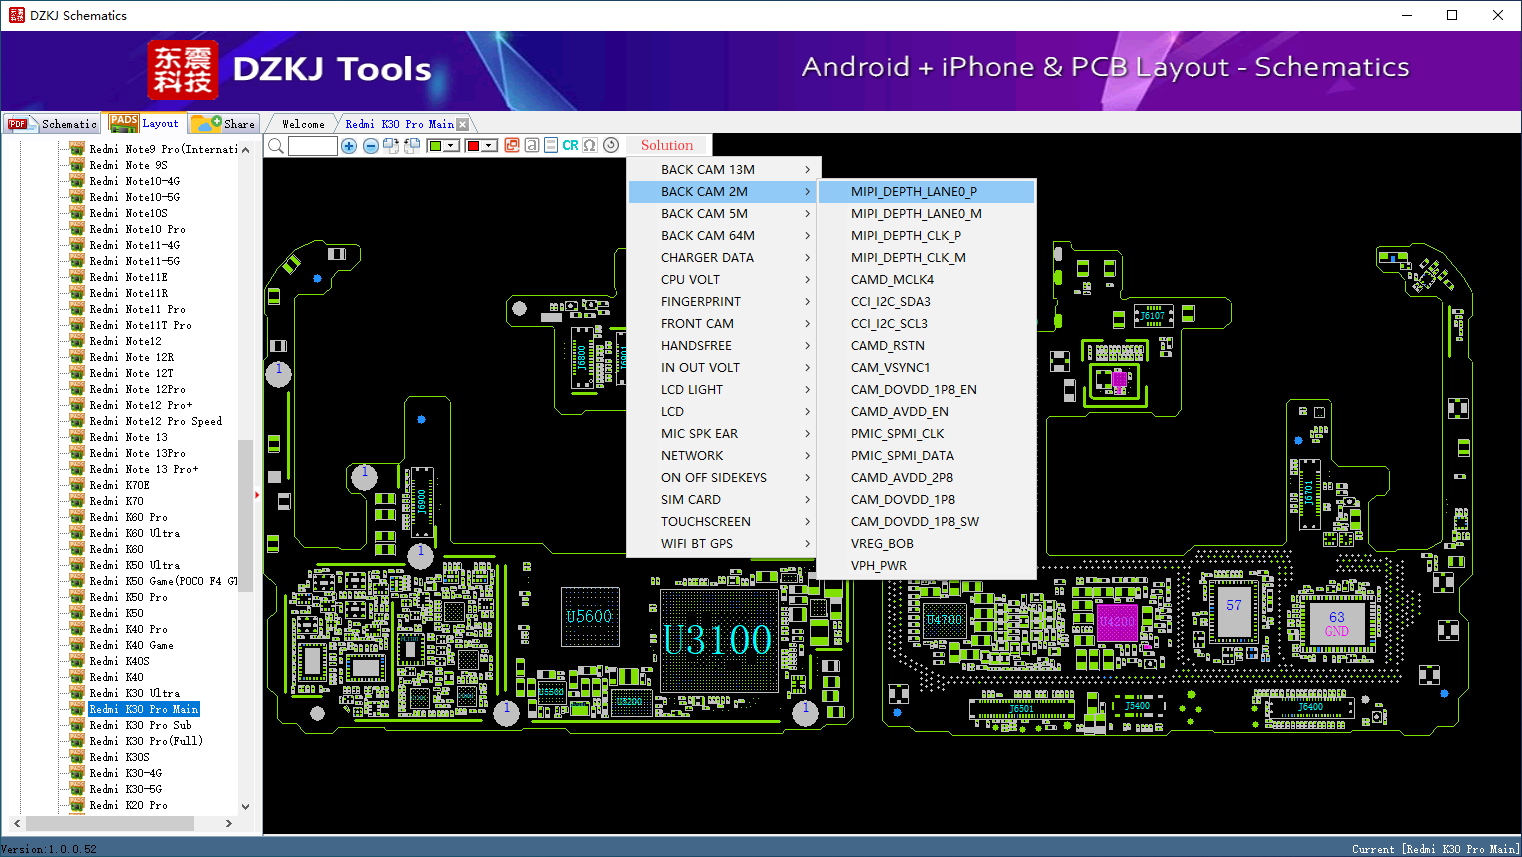Switch to the Schematic tab
The image size is (1522, 857).
tap(52, 124)
